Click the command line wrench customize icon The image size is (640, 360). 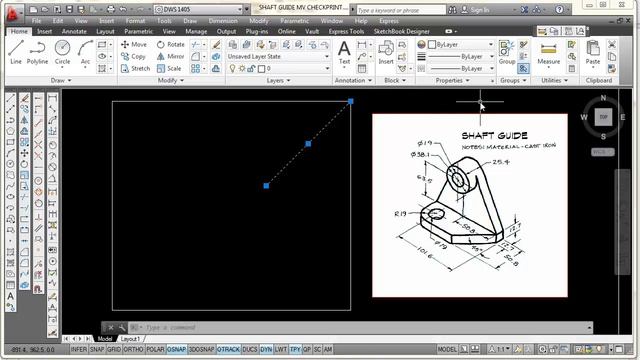point(122,327)
